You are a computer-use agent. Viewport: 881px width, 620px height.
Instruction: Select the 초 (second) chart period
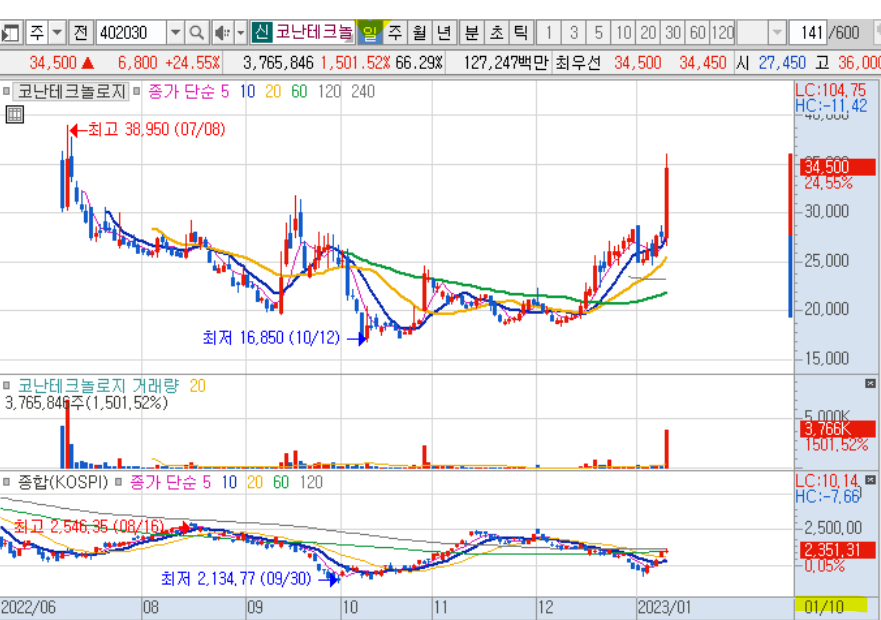[496, 33]
